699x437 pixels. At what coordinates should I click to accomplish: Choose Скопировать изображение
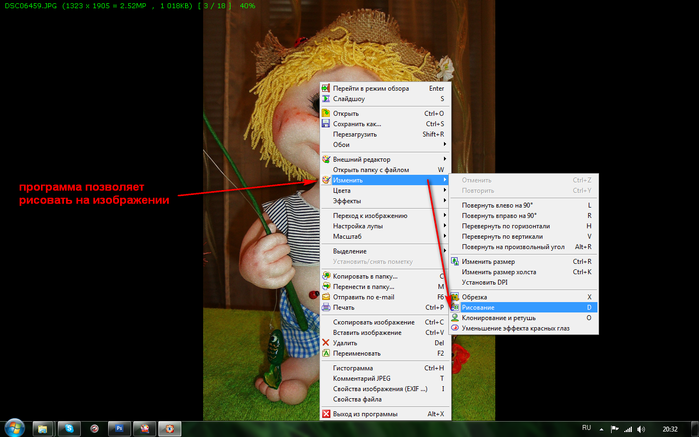tap(386, 322)
